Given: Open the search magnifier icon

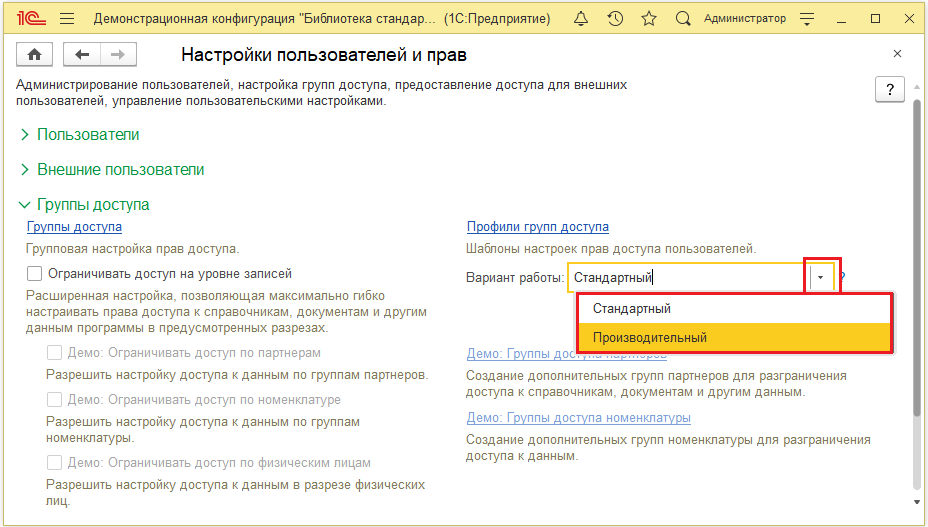Looking at the screenshot, I should (683, 19).
